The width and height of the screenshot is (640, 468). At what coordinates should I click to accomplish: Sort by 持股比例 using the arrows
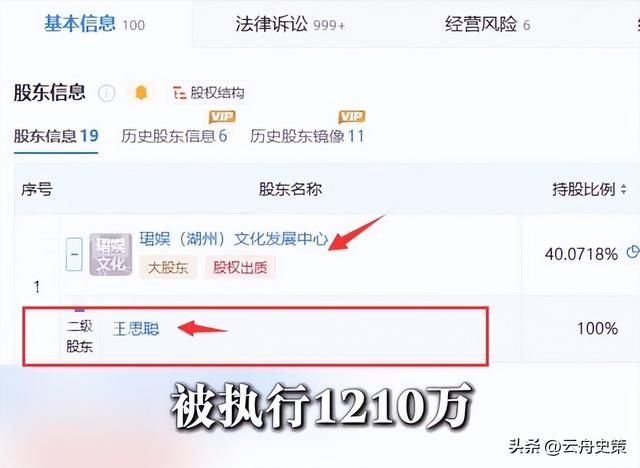623,189
